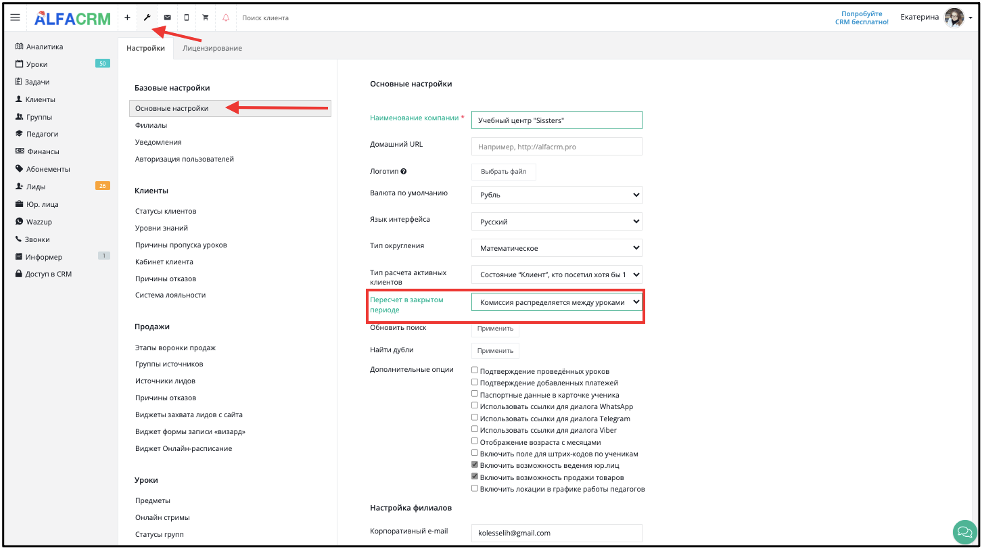The width and height of the screenshot is (981, 550).
Task: Toggle Подтверждение добавленных платежей checkbox
Action: click(x=475, y=382)
